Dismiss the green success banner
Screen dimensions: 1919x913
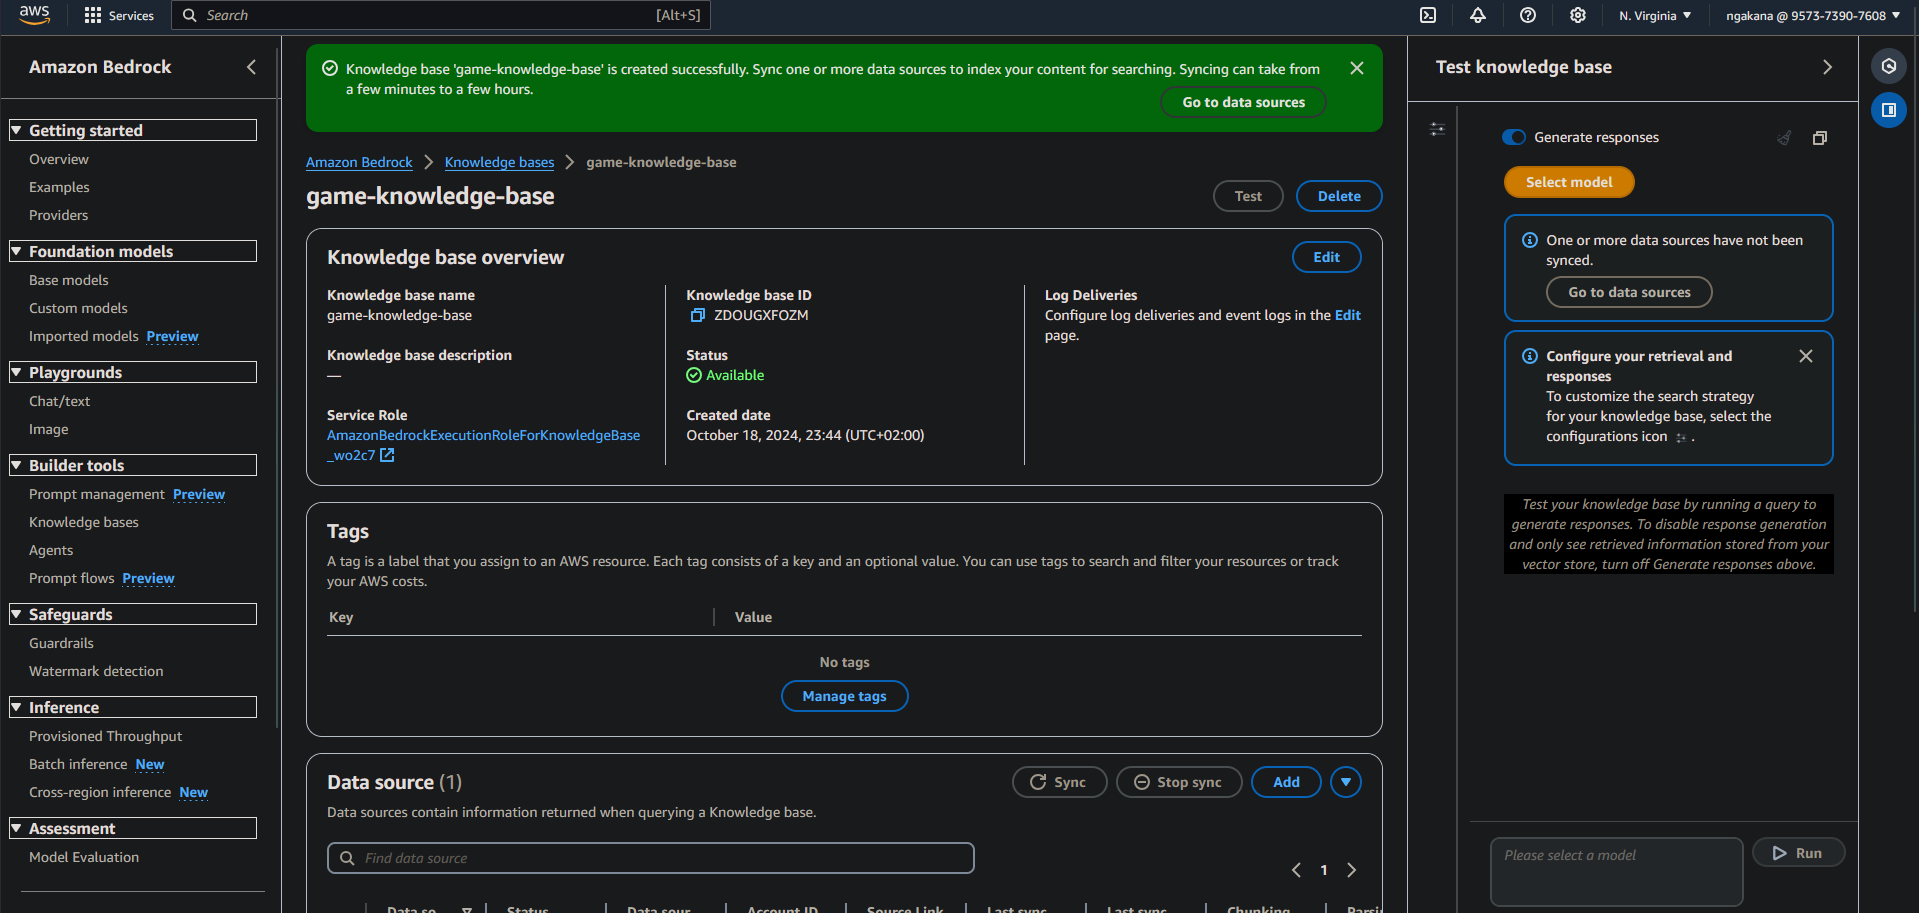1357,68
